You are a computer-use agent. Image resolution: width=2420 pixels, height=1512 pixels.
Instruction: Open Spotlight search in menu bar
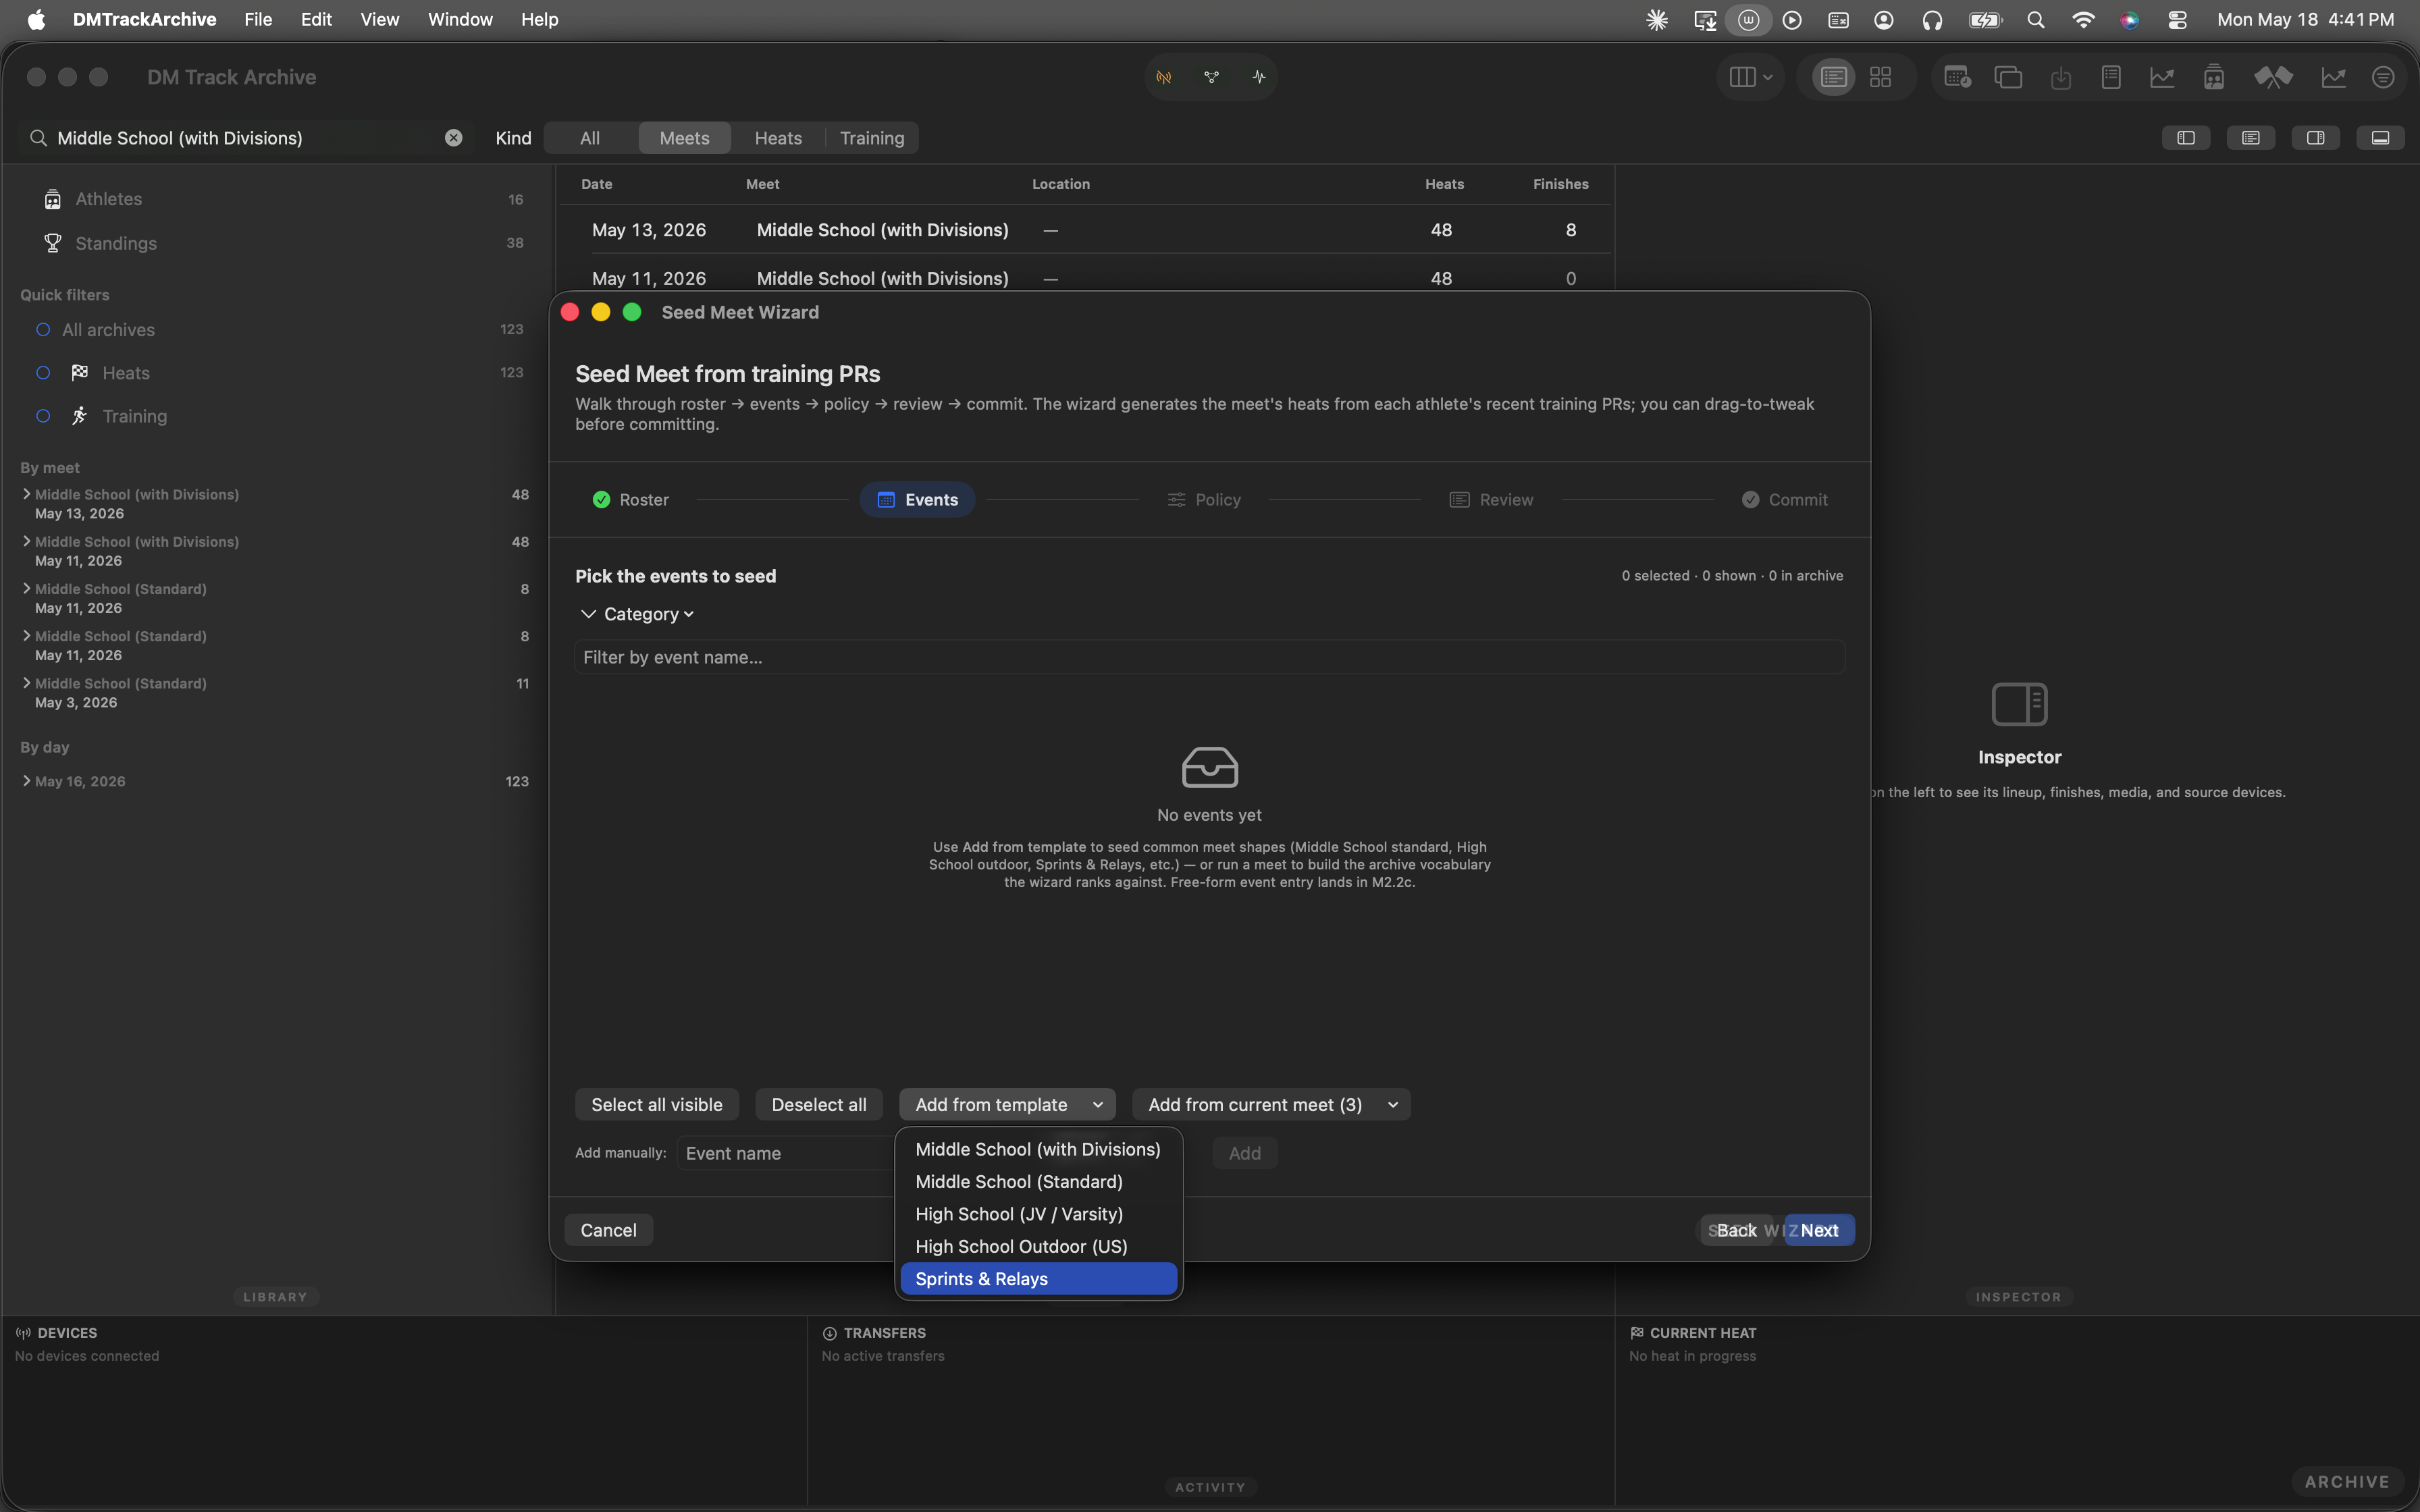[x=2035, y=19]
